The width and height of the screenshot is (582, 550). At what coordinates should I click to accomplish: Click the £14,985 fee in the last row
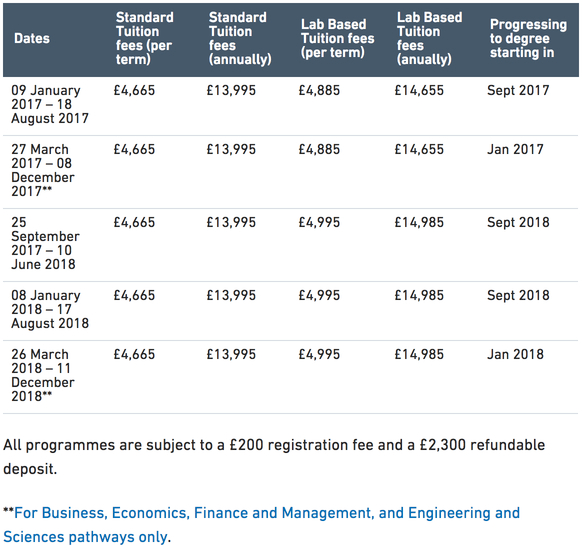[419, 354]
